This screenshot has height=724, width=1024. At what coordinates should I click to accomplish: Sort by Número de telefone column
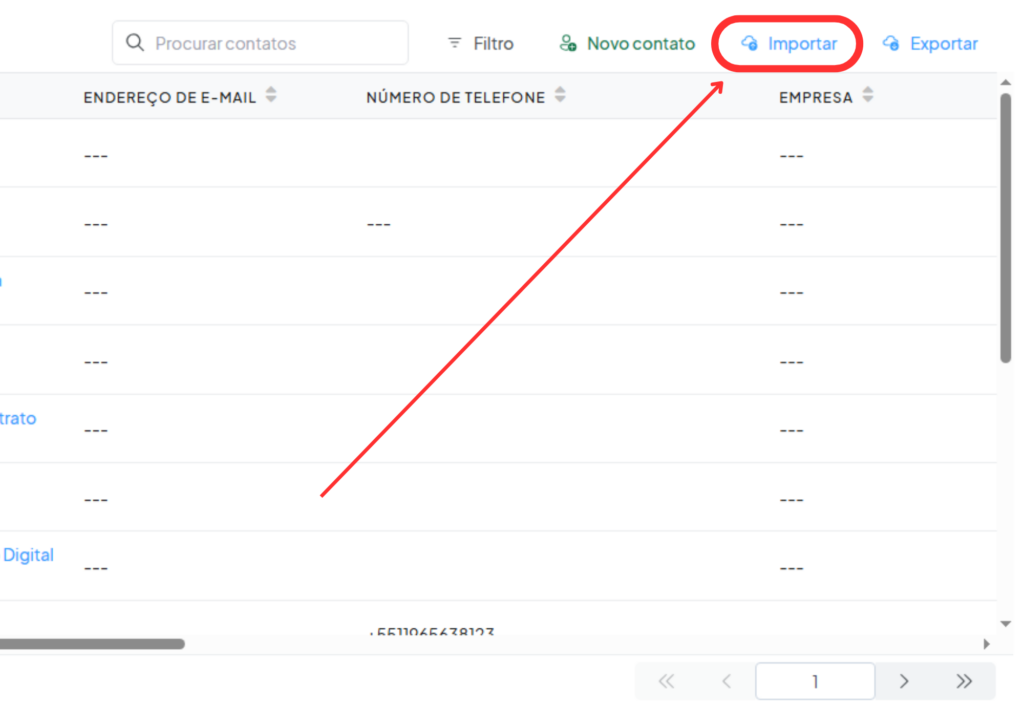(x=560, y=96)
